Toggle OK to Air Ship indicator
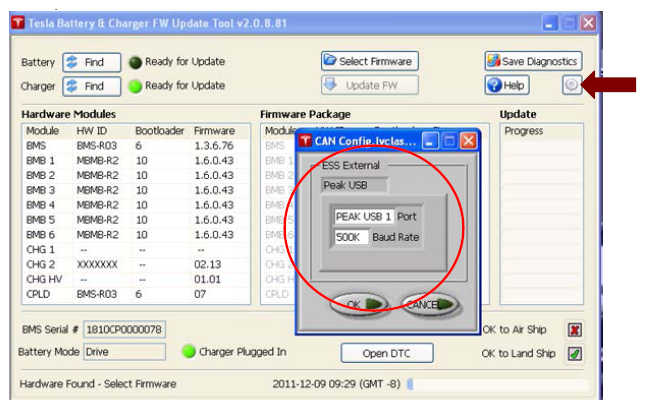 [575, 330]
